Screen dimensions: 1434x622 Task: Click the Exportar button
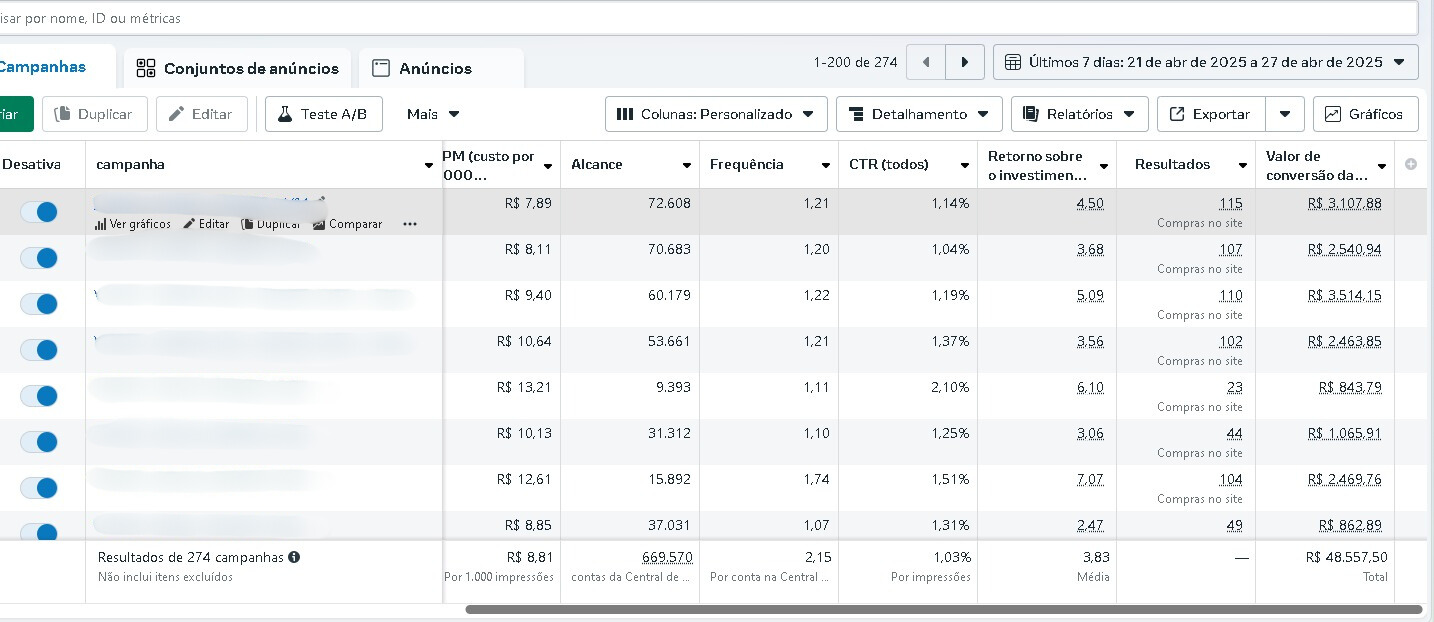[1211, 114]
